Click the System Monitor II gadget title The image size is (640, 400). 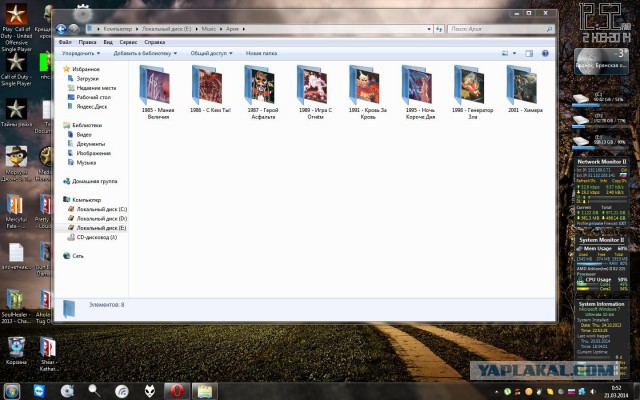pyautogui.click(x=602, y=240)
